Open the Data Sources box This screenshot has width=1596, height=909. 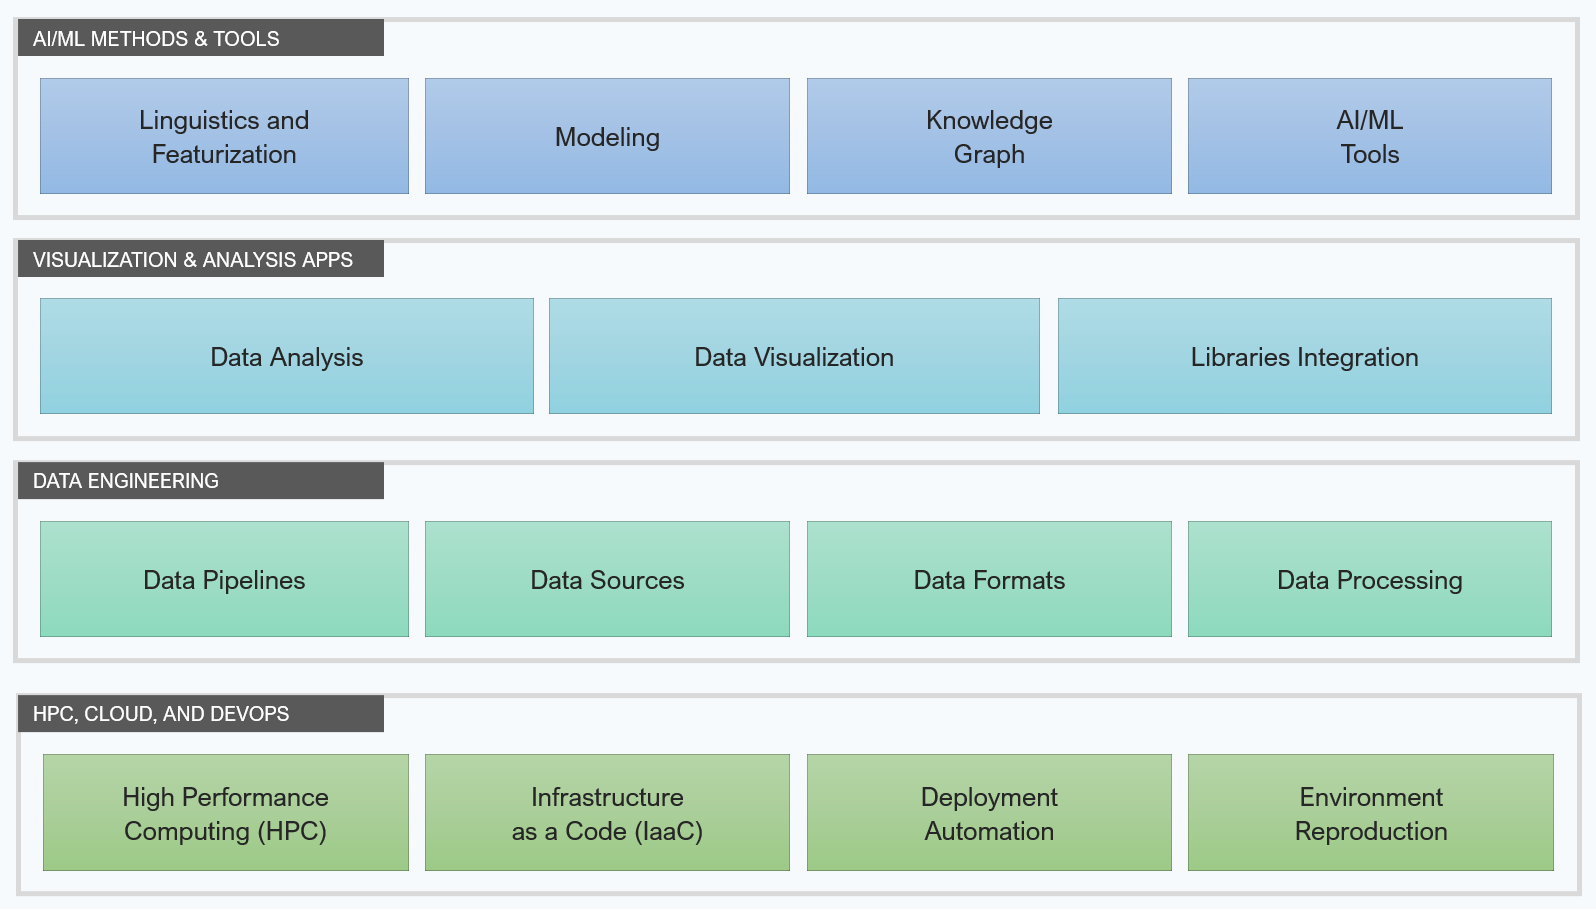(x=607, y=579)
